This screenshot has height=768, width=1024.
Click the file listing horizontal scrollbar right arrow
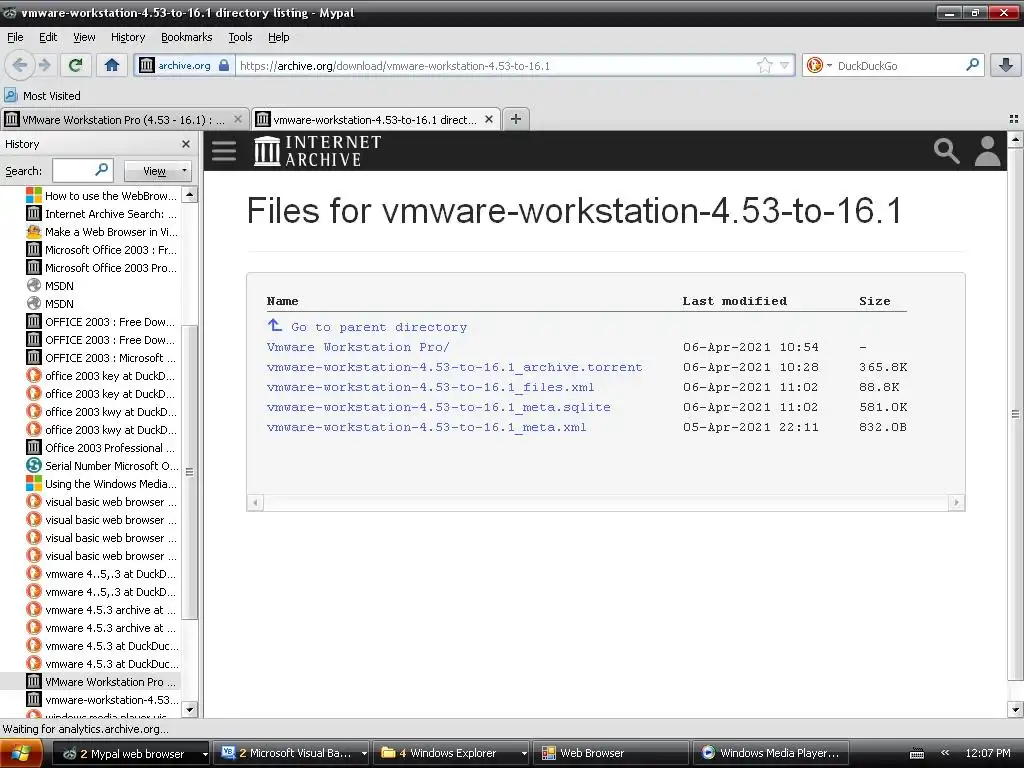pyautogui.click(x=956, y=502)
